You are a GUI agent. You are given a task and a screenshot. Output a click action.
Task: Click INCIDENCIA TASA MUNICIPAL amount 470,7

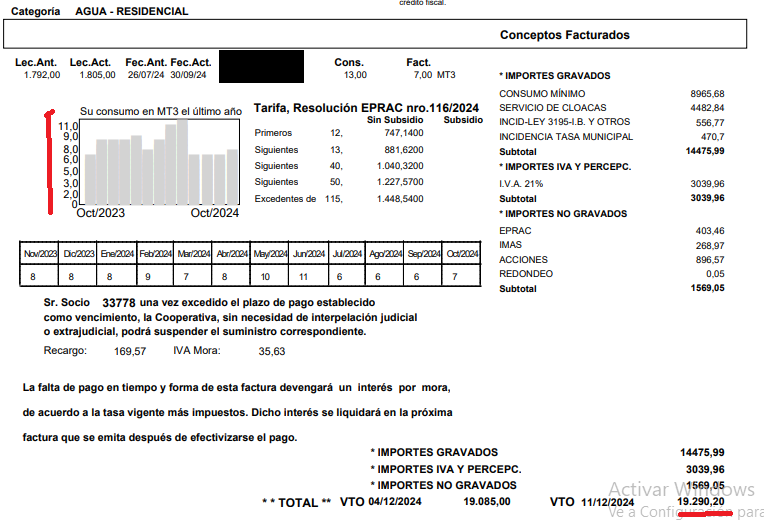click(712, 137)
